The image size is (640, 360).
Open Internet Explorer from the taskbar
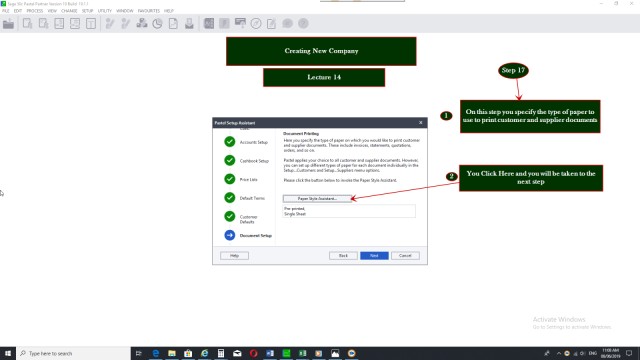pos(204,353)
